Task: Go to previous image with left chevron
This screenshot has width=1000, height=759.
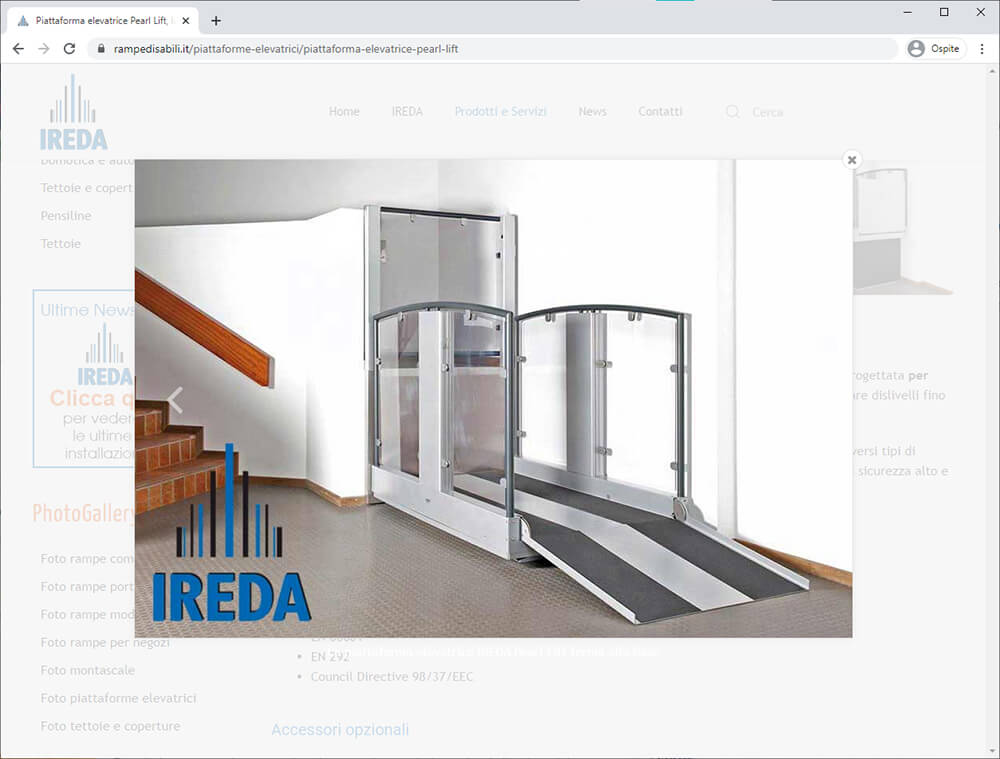Action: pyautogui.click(x=175, y=401)
